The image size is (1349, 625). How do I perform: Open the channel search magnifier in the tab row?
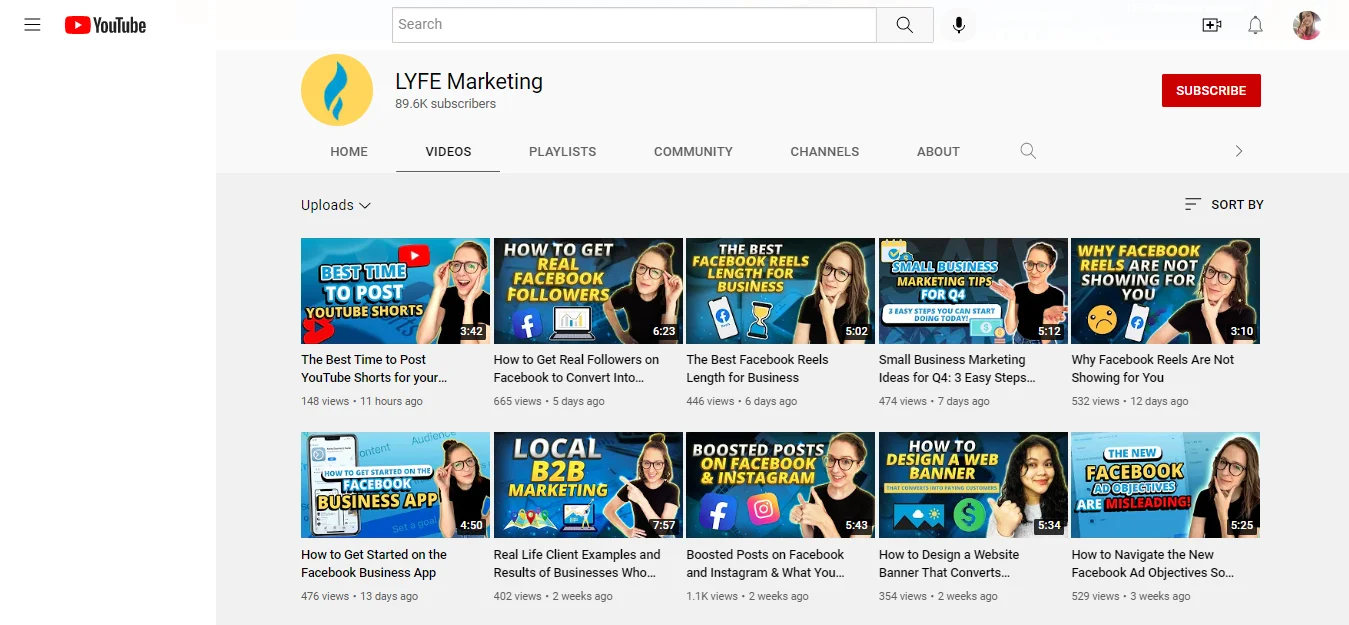[x=1028, y=151]
